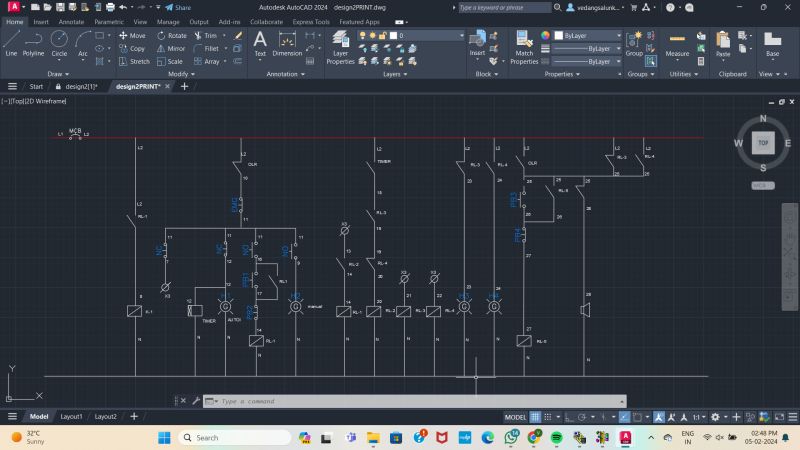The width and height of the screenshot is (800, 450).
Task: Activate the Fillet command
Action: click(206, 48)
